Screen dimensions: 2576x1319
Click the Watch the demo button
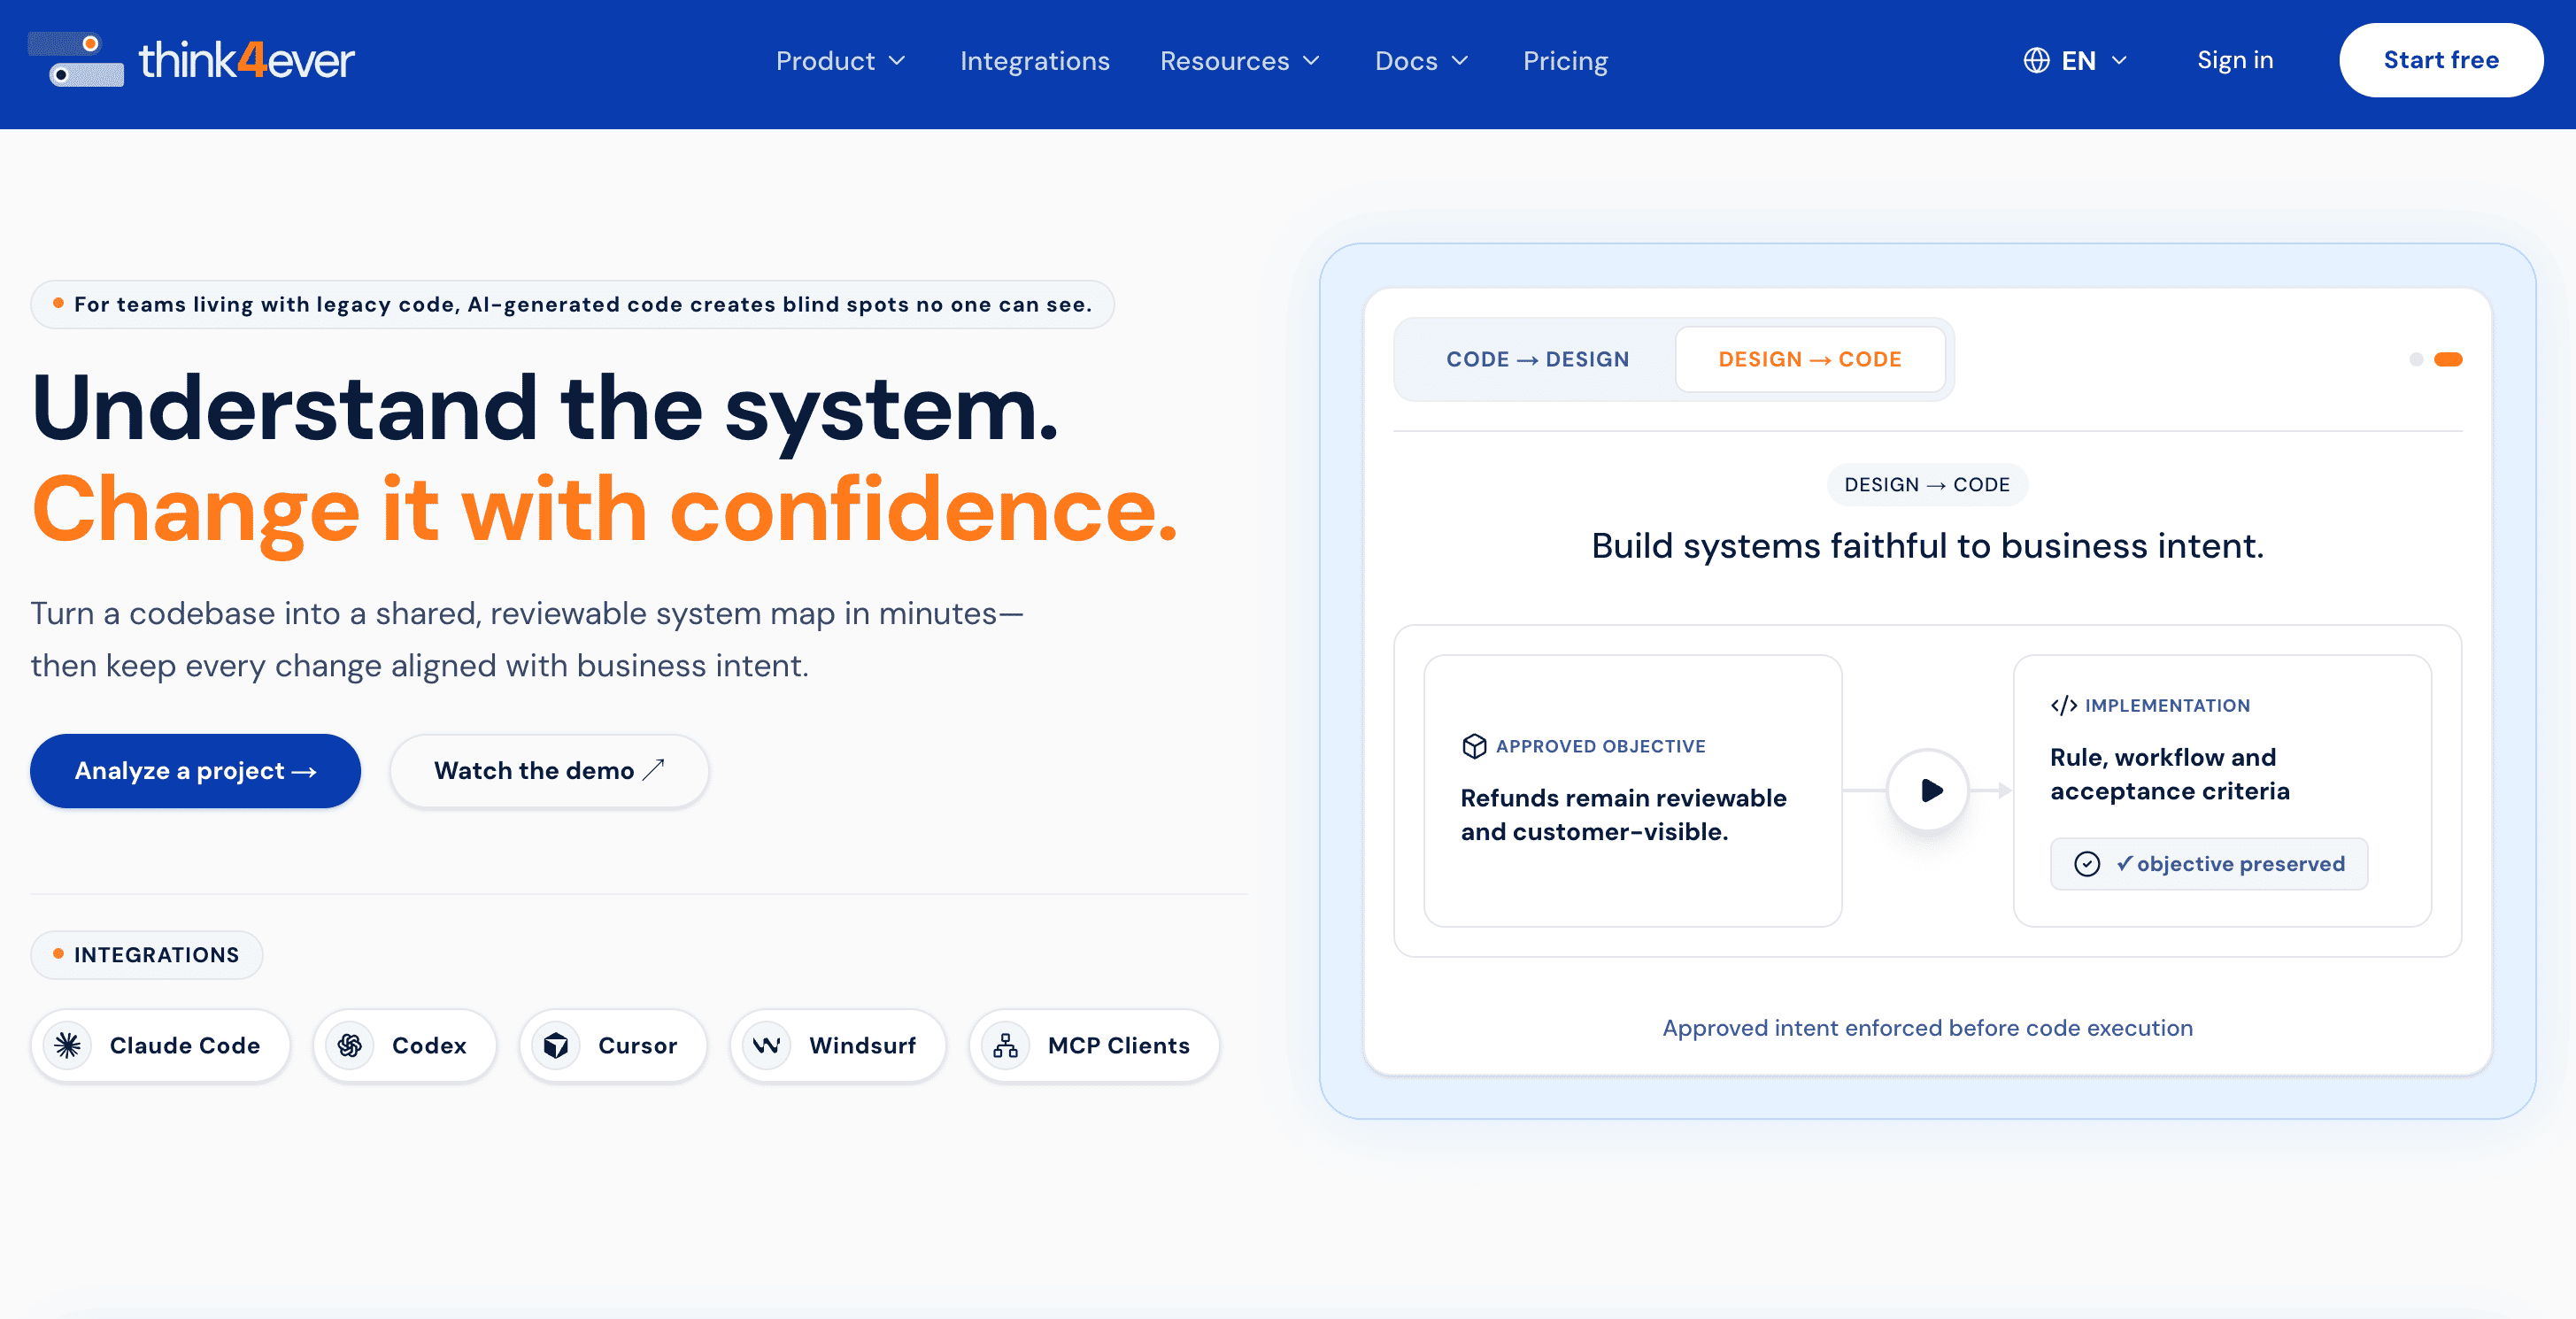[549, 771]
